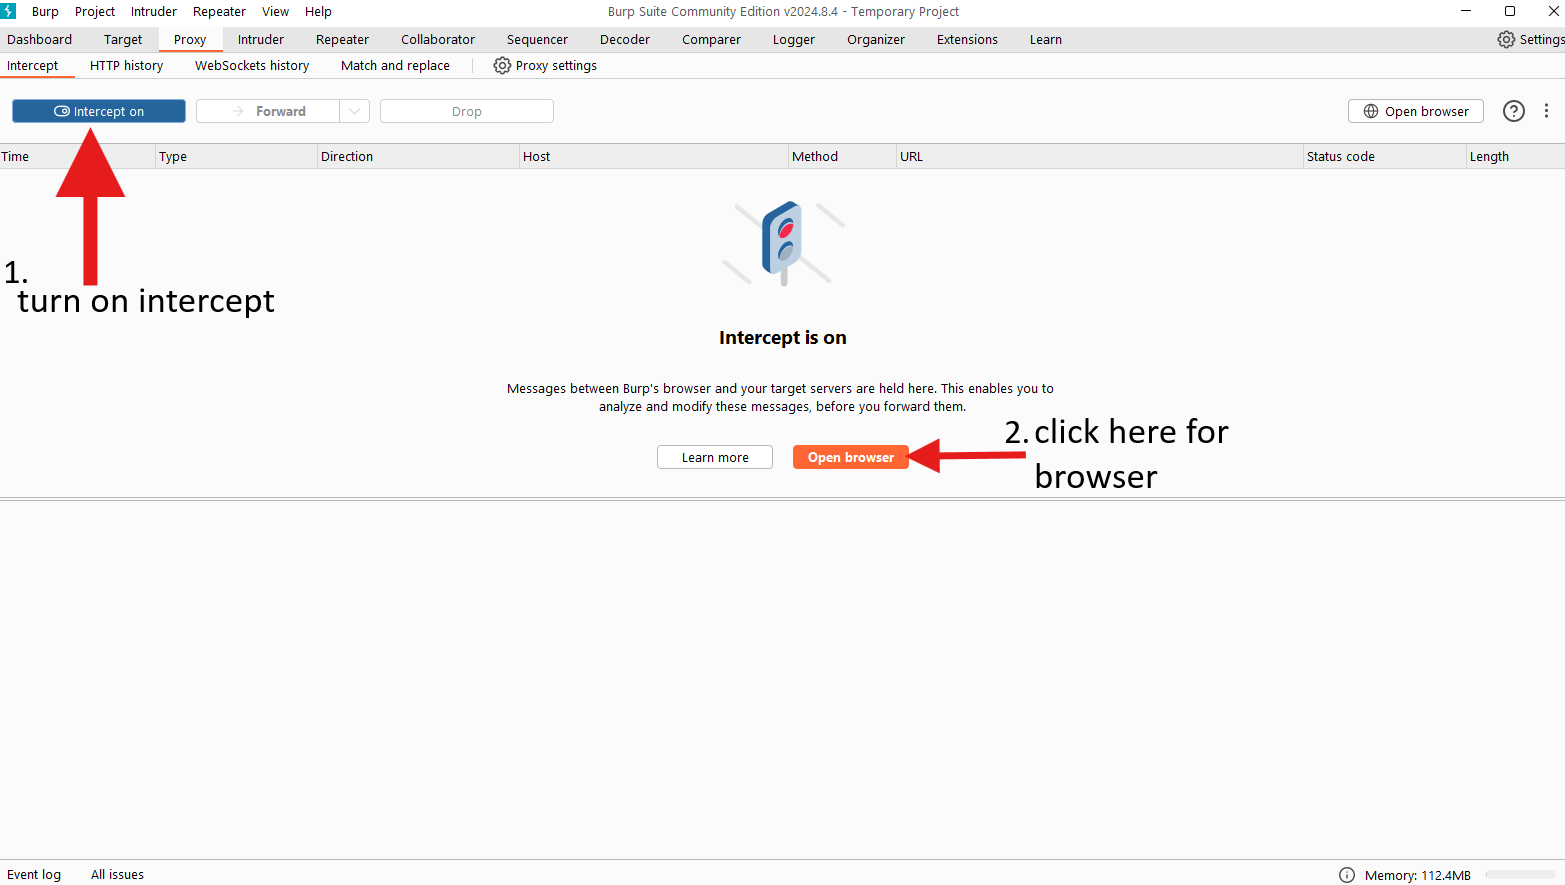Switch to the Repeater tab

[x=342, y=39]
